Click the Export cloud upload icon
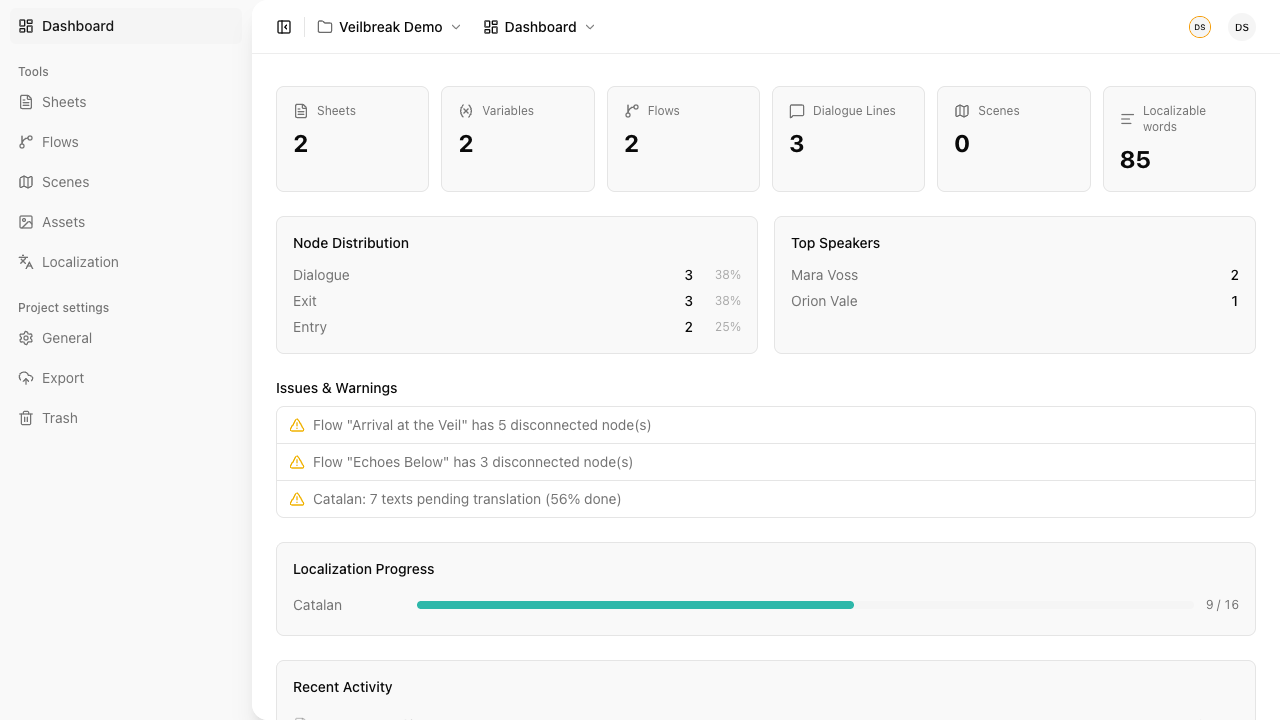This screenshot has width=1280, height=720. 26,378
